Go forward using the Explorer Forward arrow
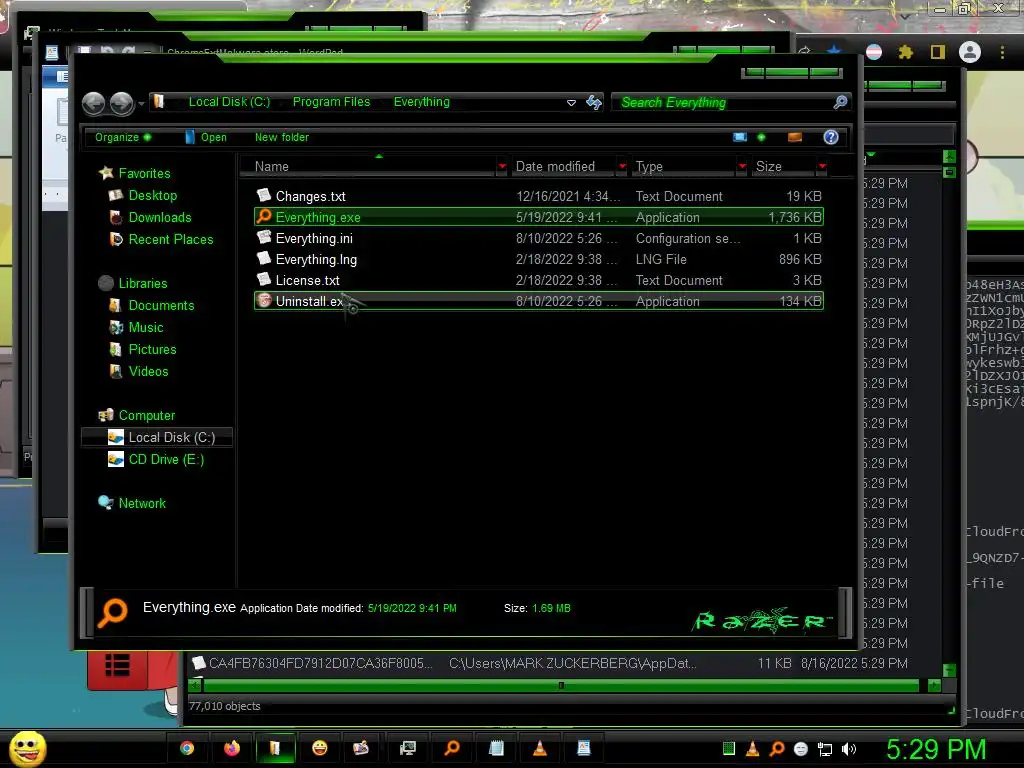This screenshot has height=768, width=1024. [121, 103]
